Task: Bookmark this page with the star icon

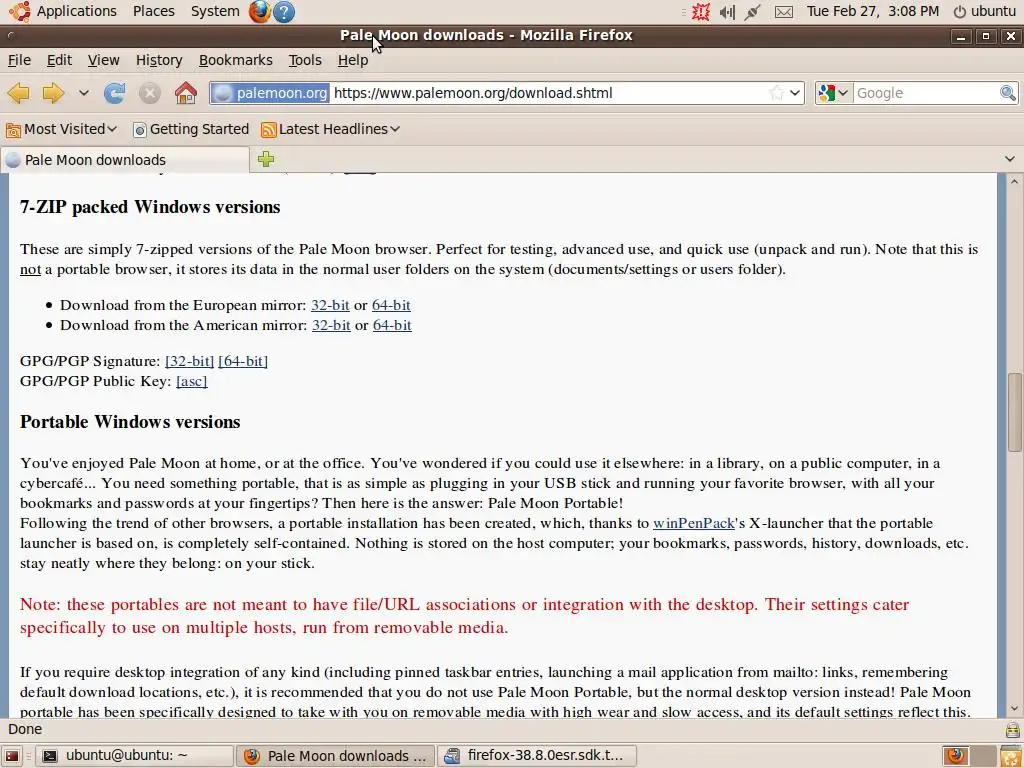Action: coord(776,93)
